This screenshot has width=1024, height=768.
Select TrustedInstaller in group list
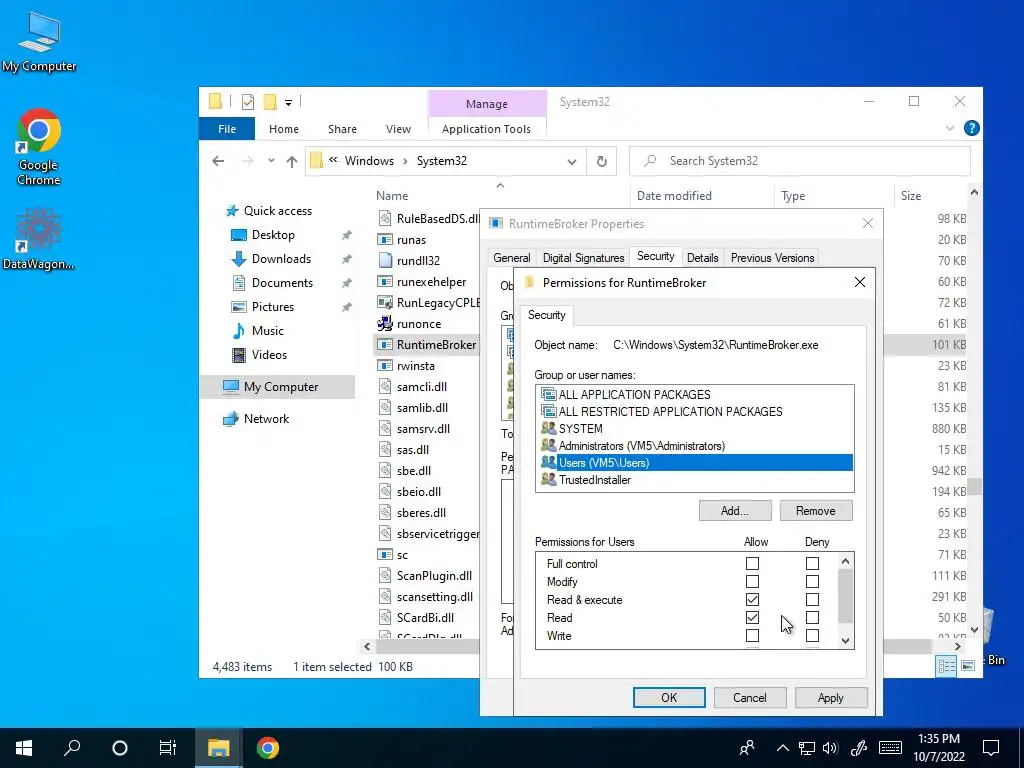pyautogui.click(x=694, y=480)
